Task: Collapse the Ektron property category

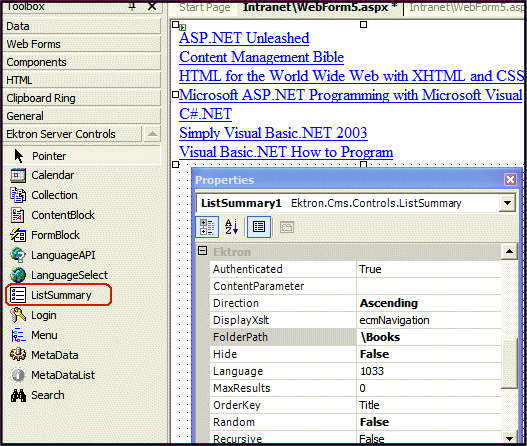Action: (202, 251)
